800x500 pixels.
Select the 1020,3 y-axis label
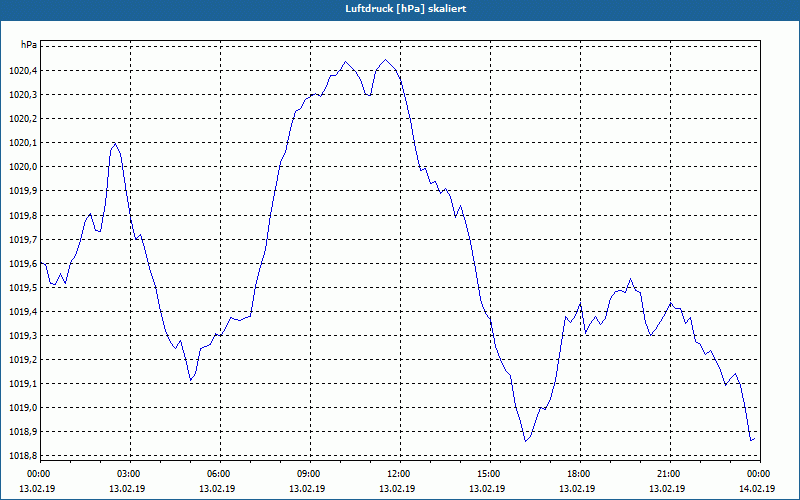23,94
